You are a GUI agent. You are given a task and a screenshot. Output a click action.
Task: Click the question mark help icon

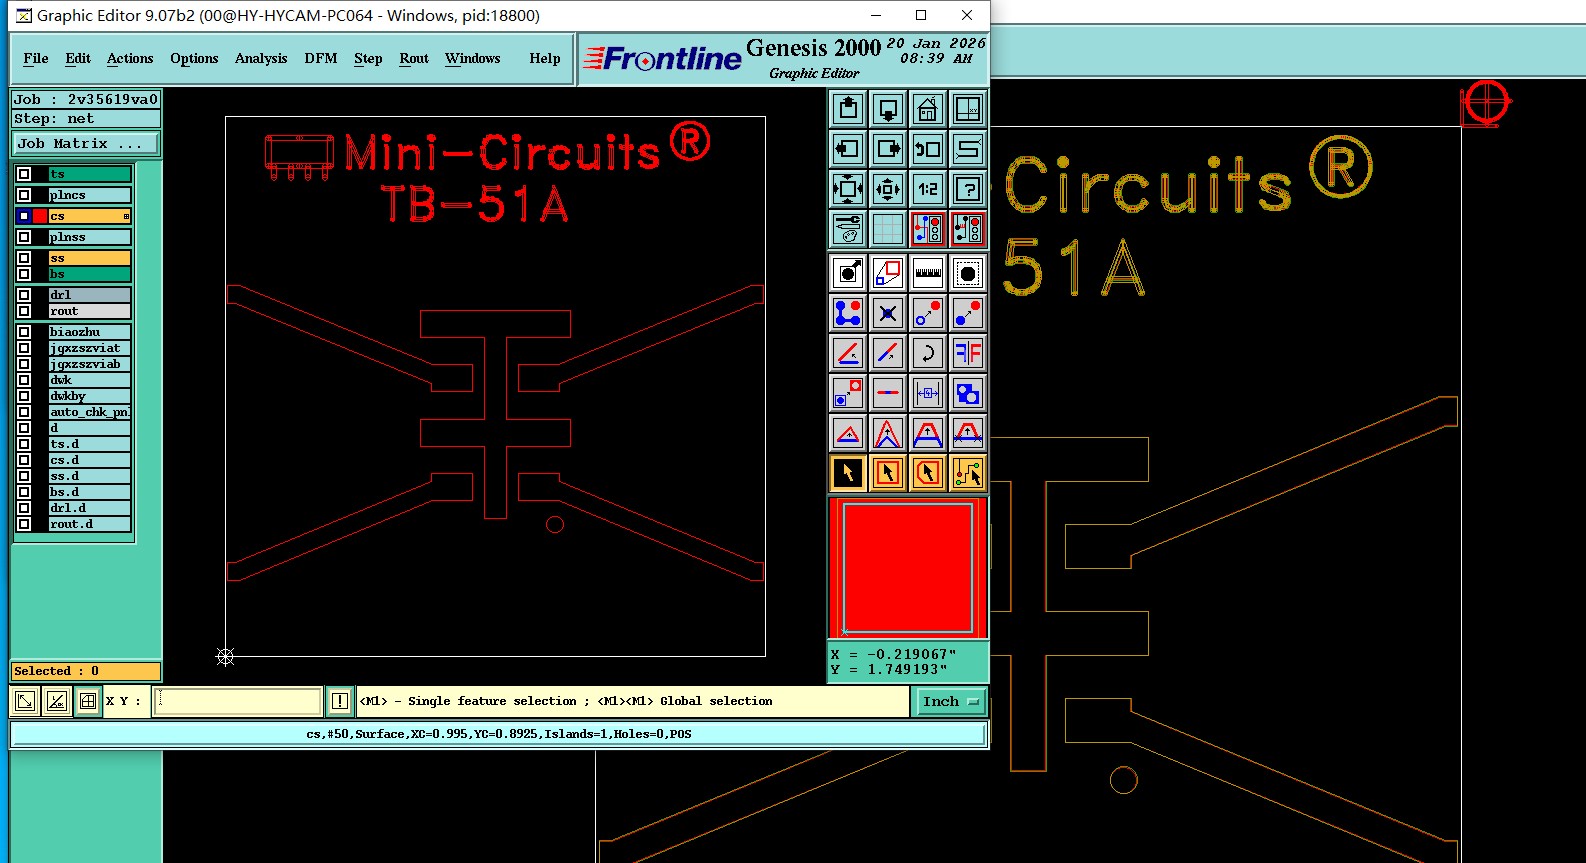(x=968, y=188)
